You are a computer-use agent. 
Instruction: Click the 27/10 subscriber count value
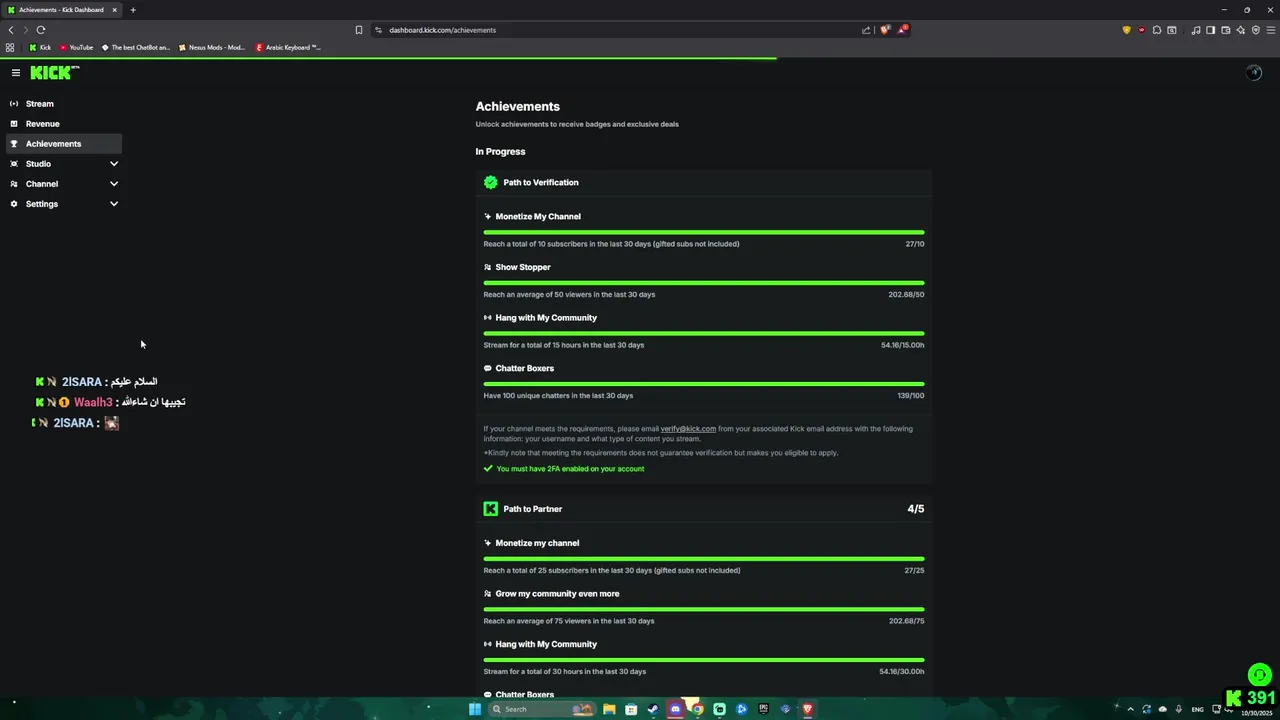915,244
